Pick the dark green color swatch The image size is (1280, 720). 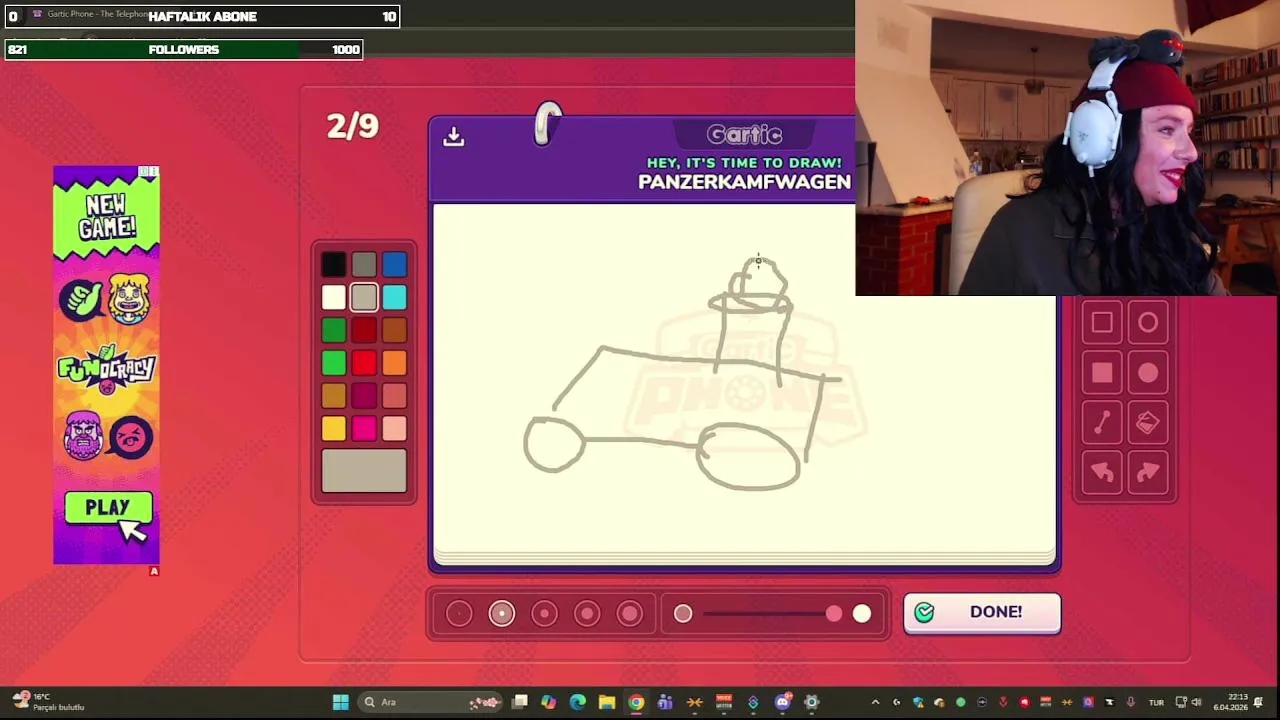(x=334, y=330)
